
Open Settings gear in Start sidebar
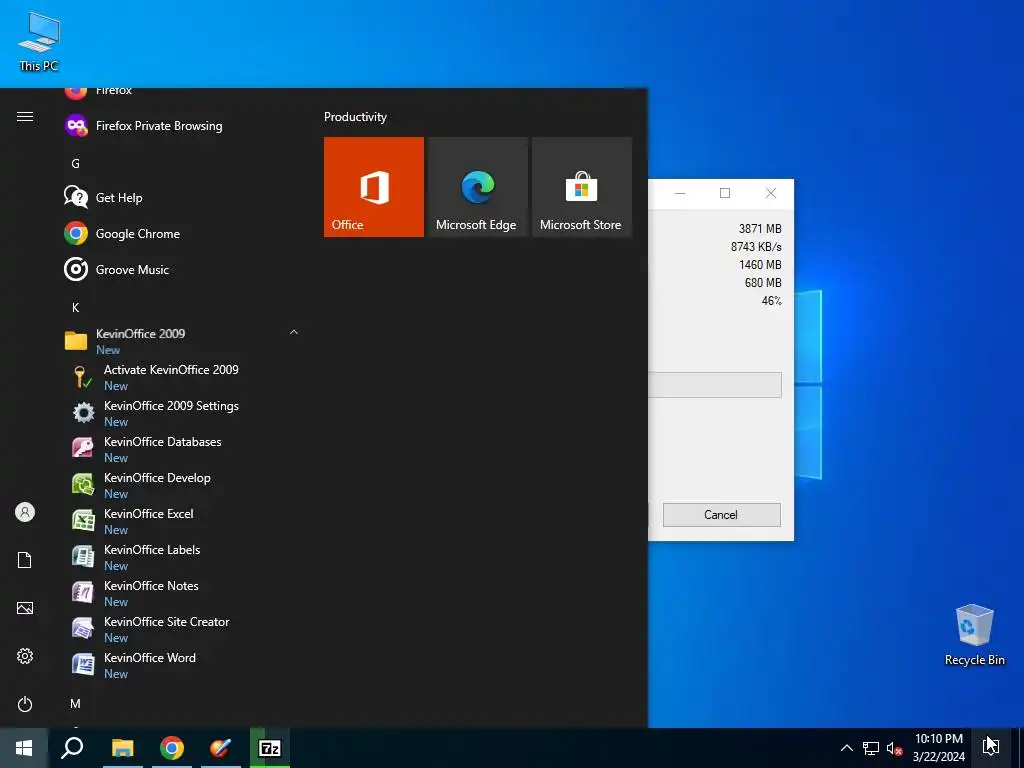click(x=25, y=656)
